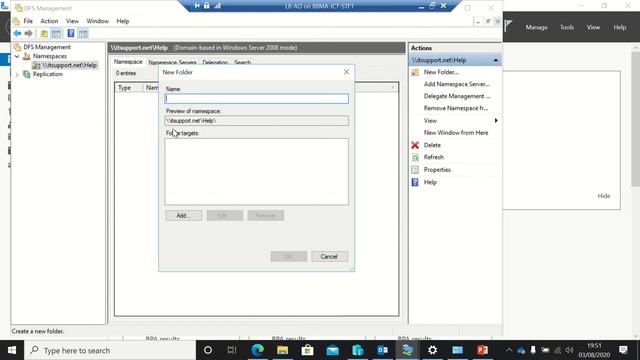Click the blue Help book toolbar icon

[x=71, y=33]
